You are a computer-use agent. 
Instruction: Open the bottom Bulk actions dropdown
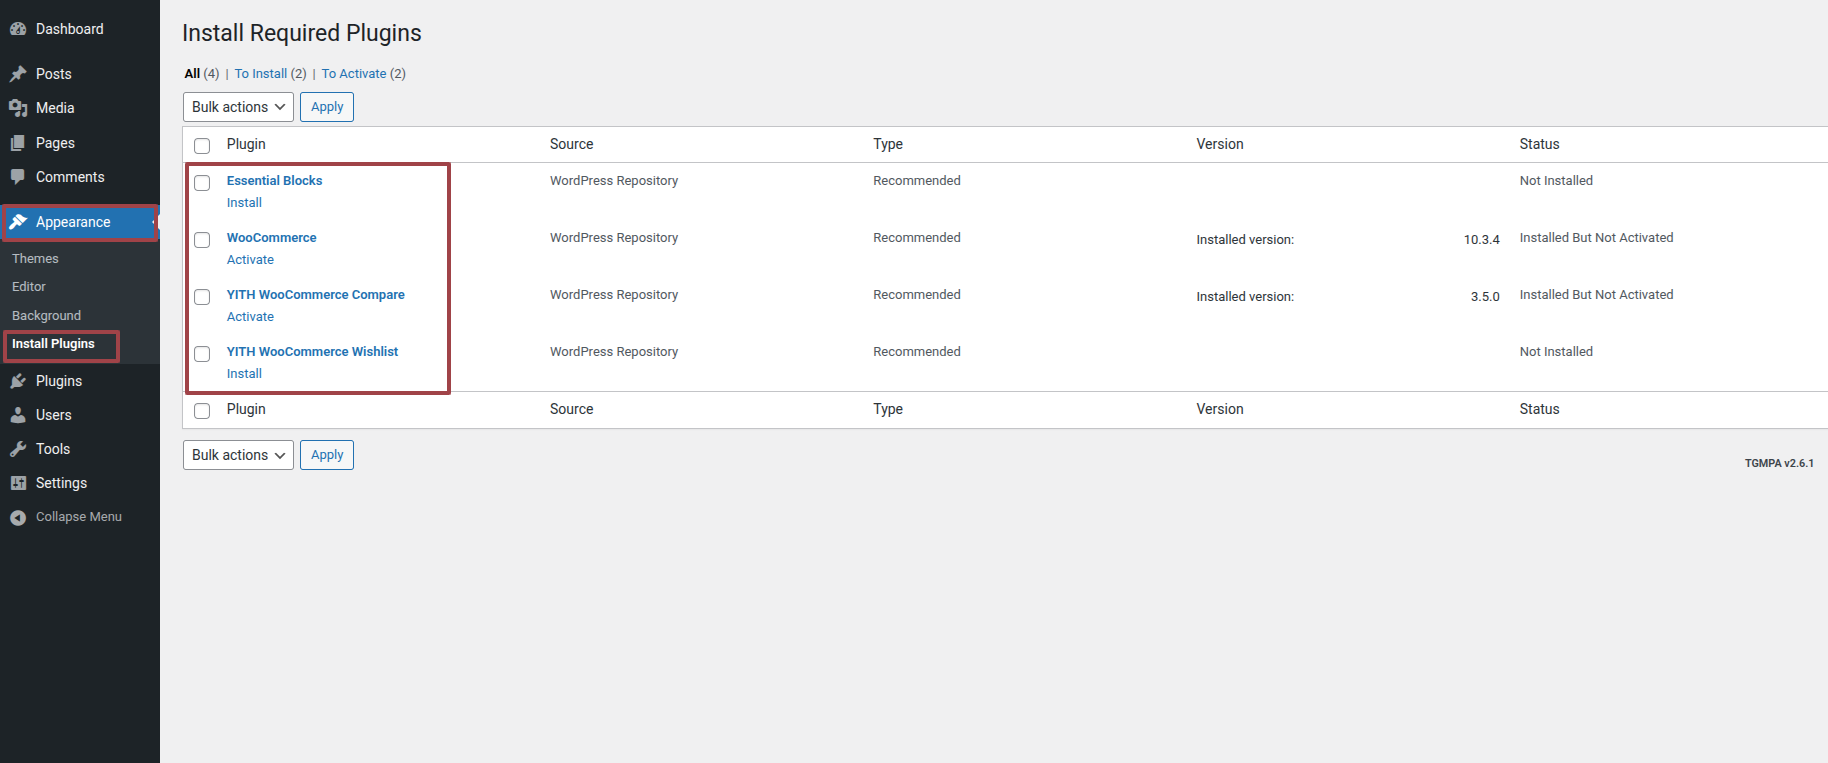coord(238,455)
